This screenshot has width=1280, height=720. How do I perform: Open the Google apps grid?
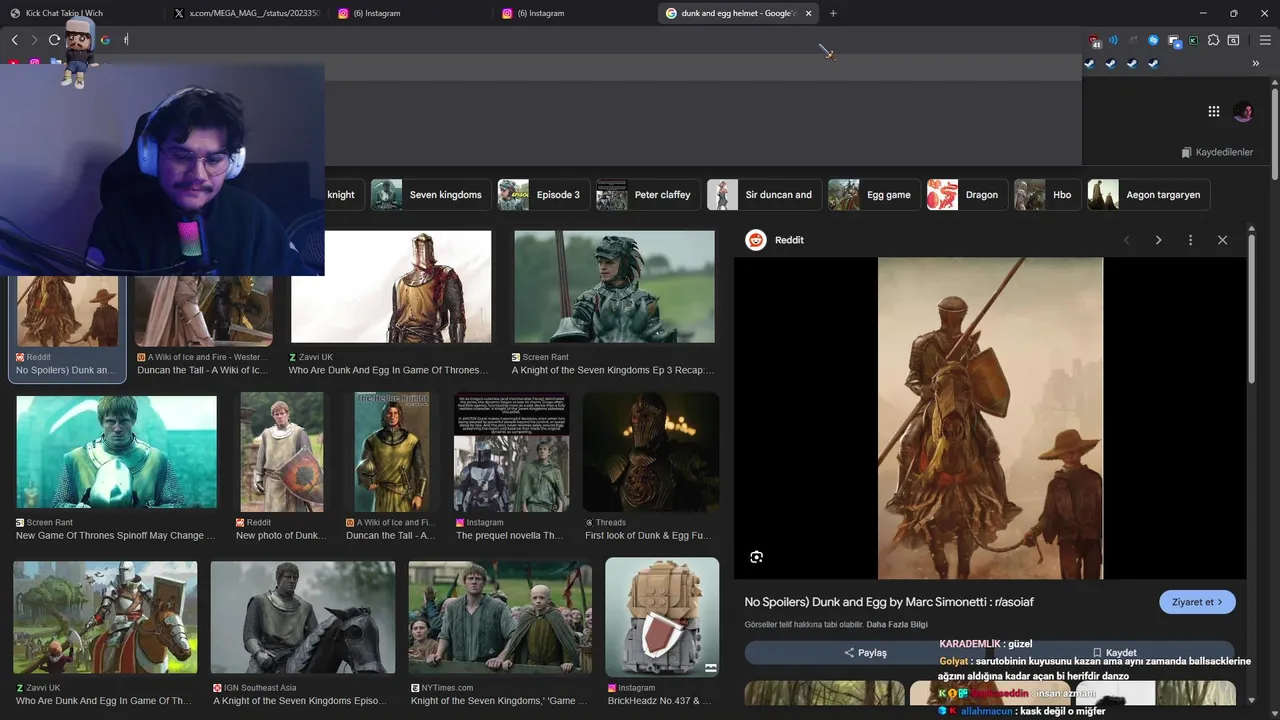pyautogui.click(x=1213, y=112)
